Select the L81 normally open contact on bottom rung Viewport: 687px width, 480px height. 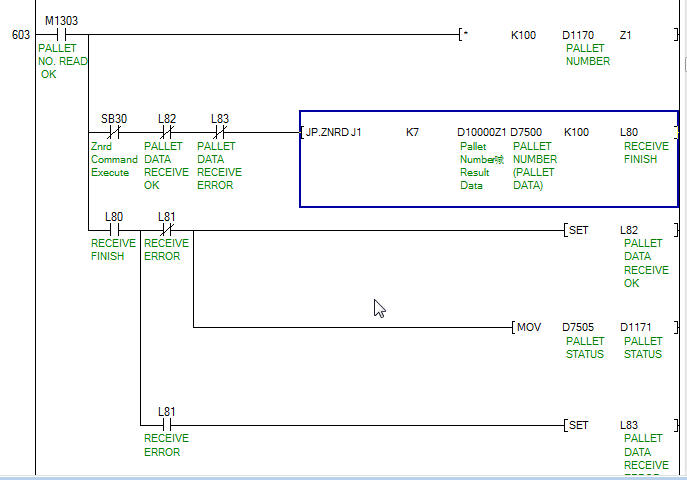pos(167,424)
